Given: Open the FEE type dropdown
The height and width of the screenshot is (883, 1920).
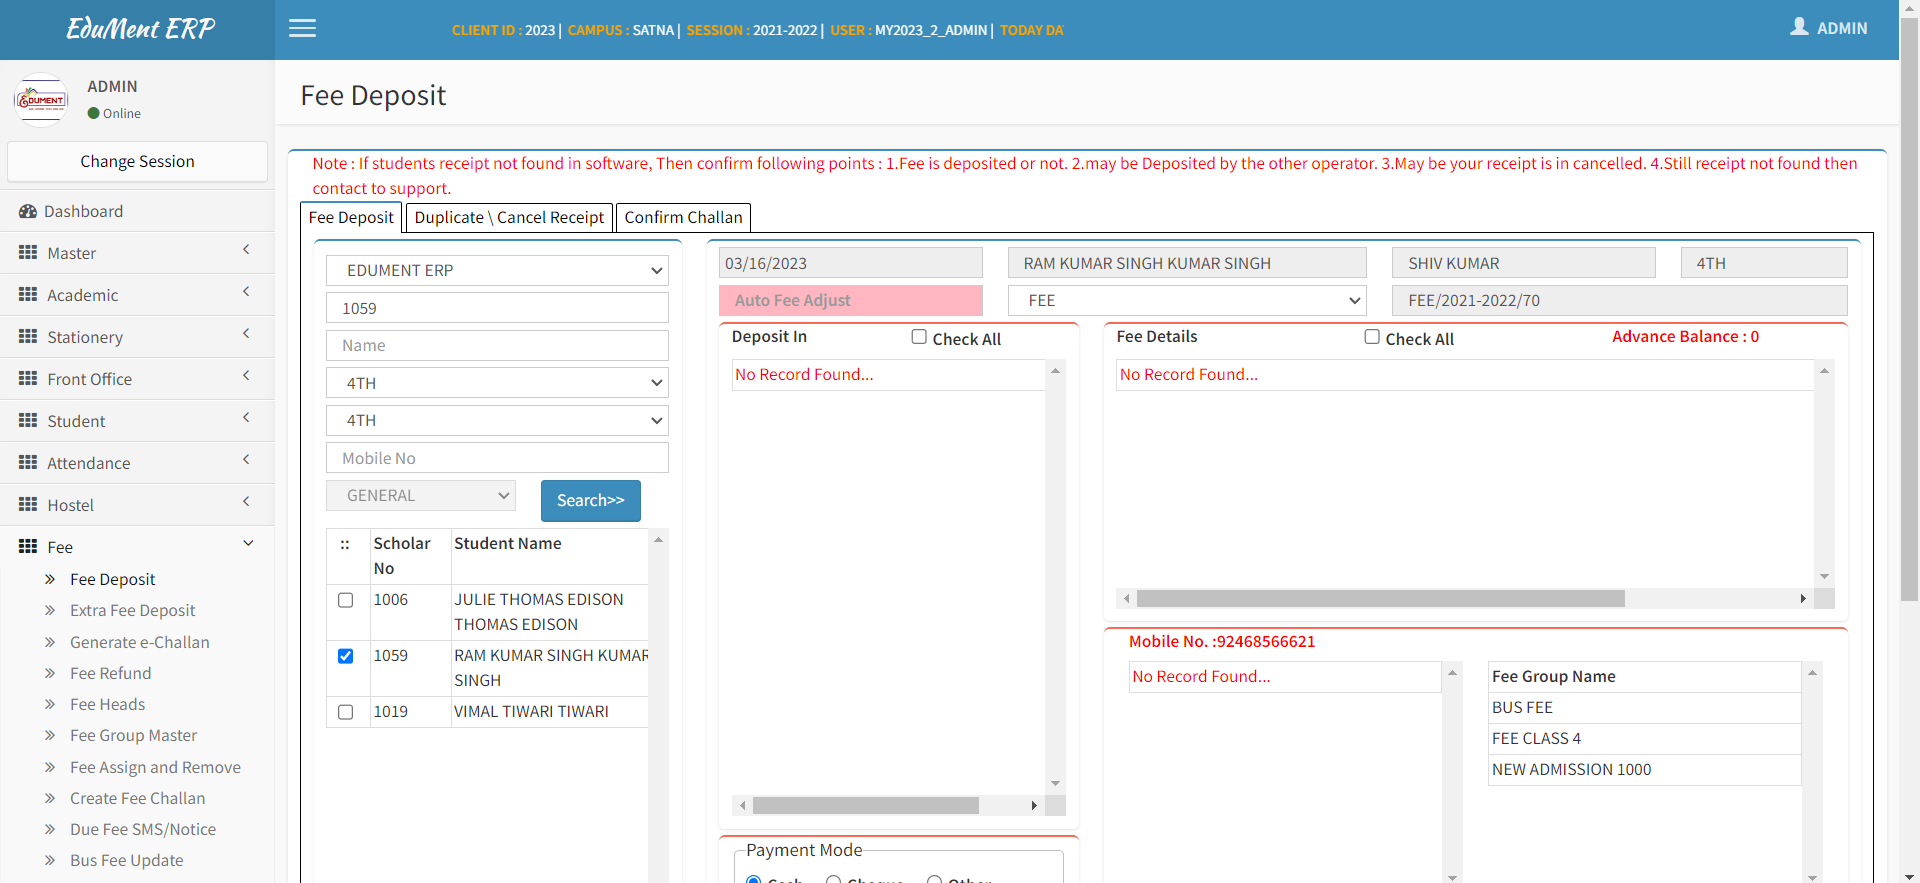Looking at the screenshot, I should click(x=1187, y=301).
